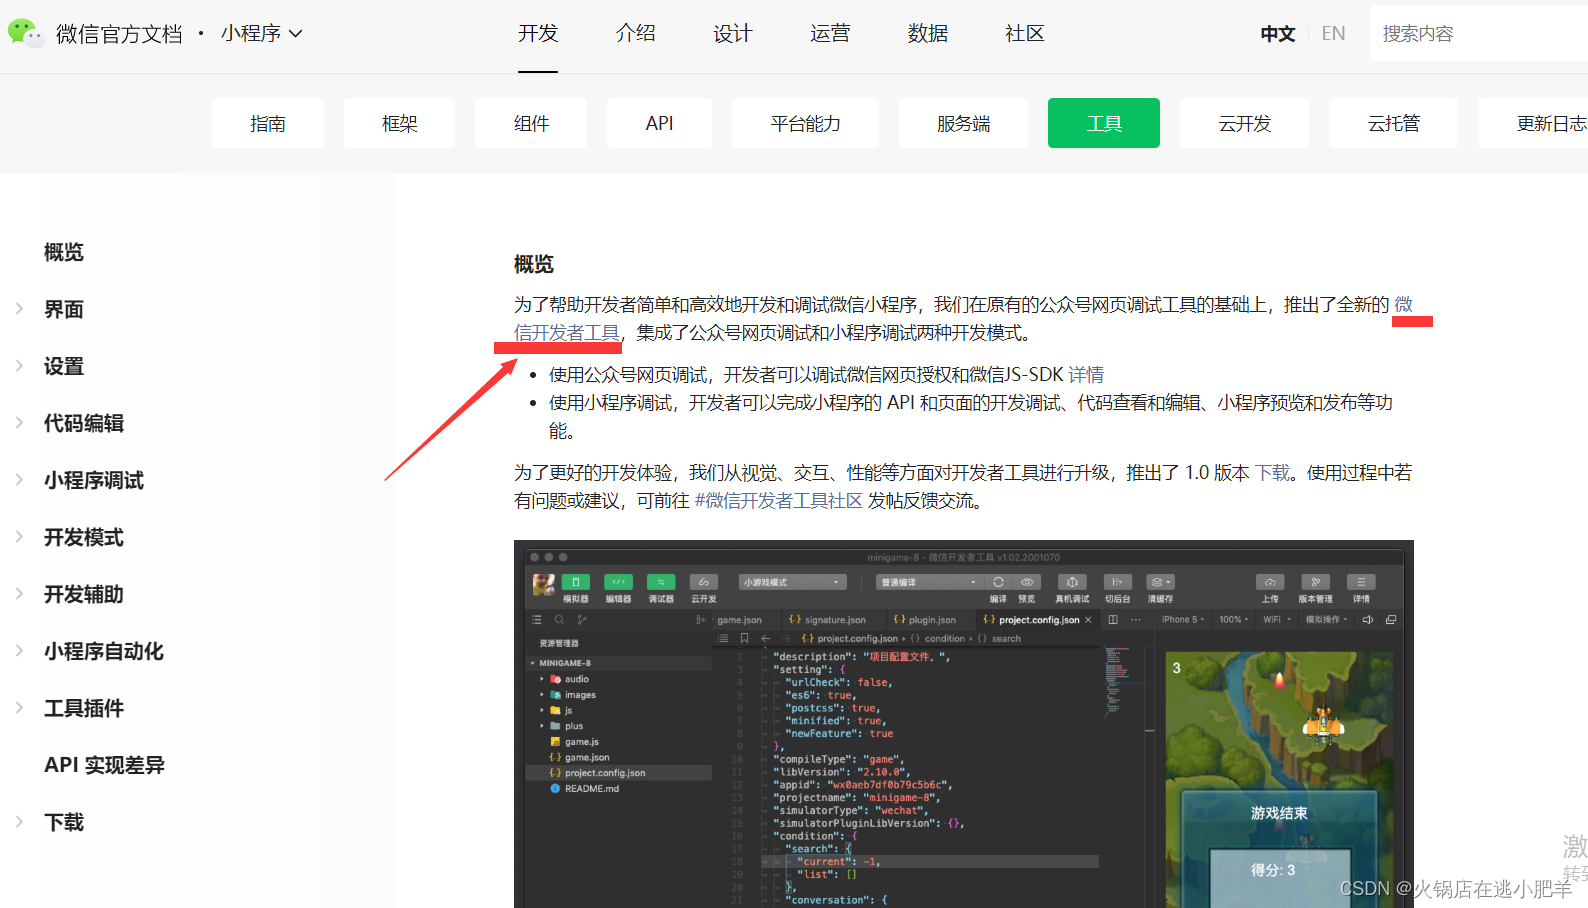This screenshot has width=1588, height=908.
Task: Expand the 小程序调试 sidebar section
Action: (94, 480)
